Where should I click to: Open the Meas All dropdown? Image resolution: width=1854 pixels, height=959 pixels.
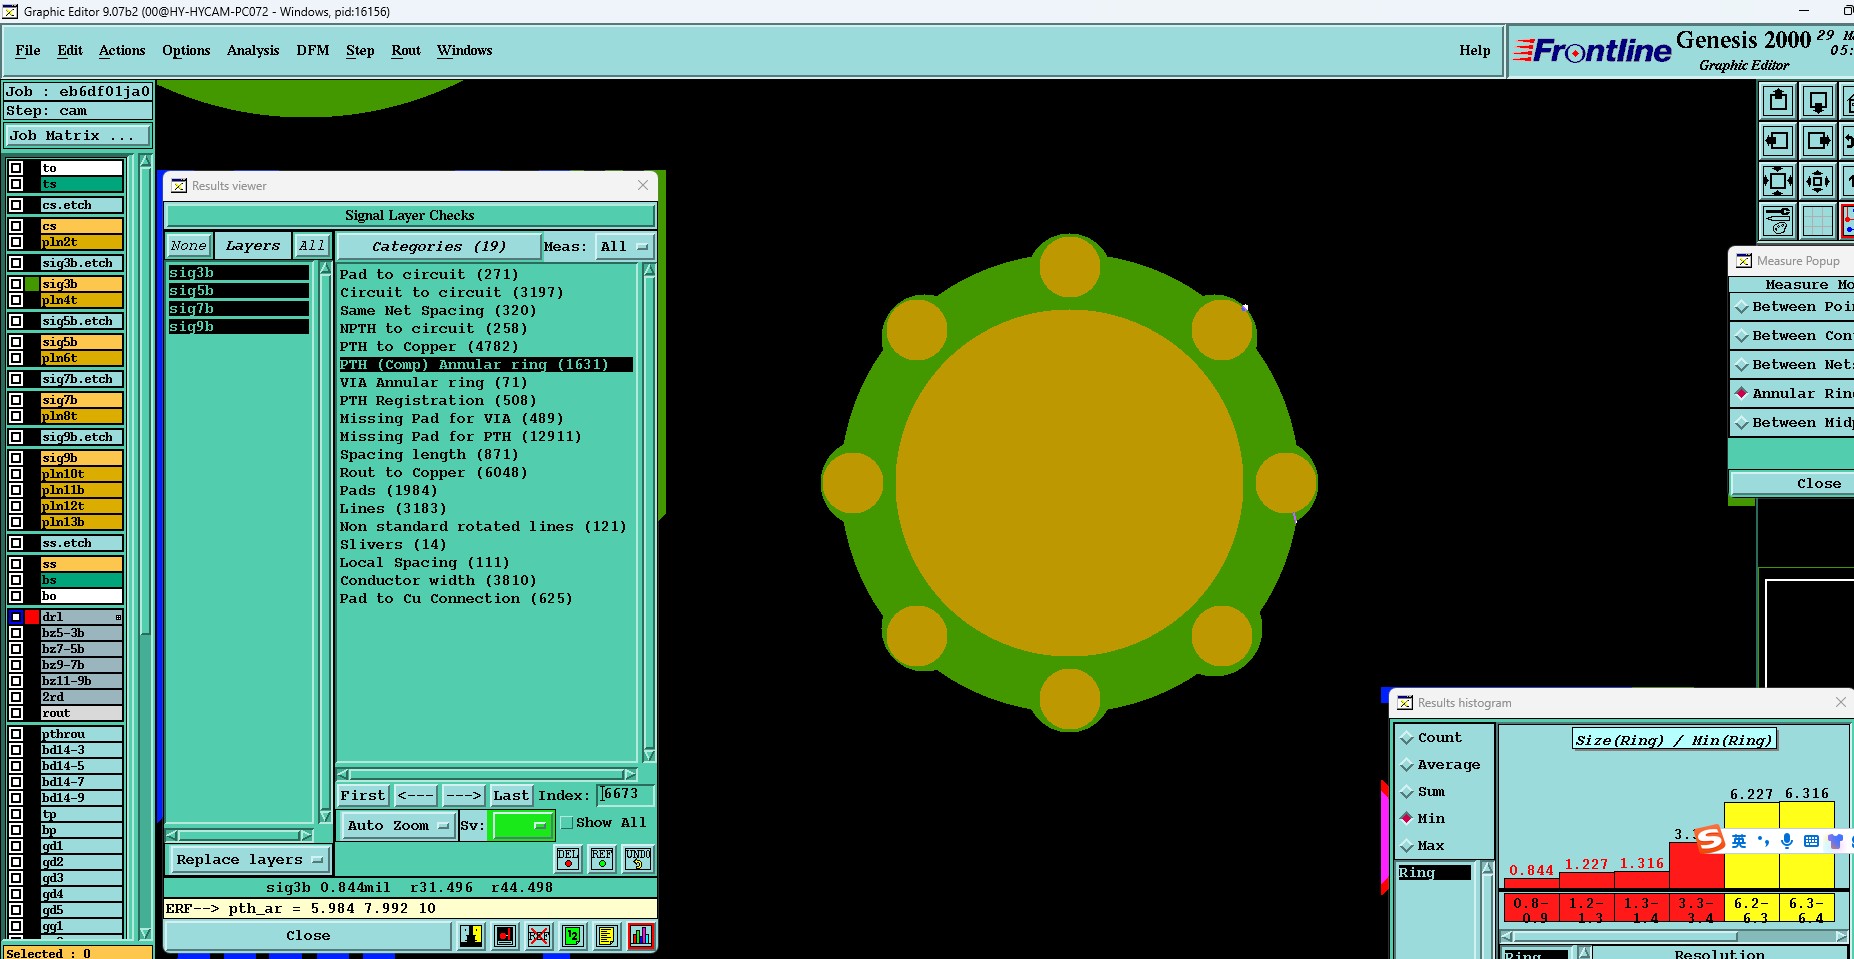[624, 247]
